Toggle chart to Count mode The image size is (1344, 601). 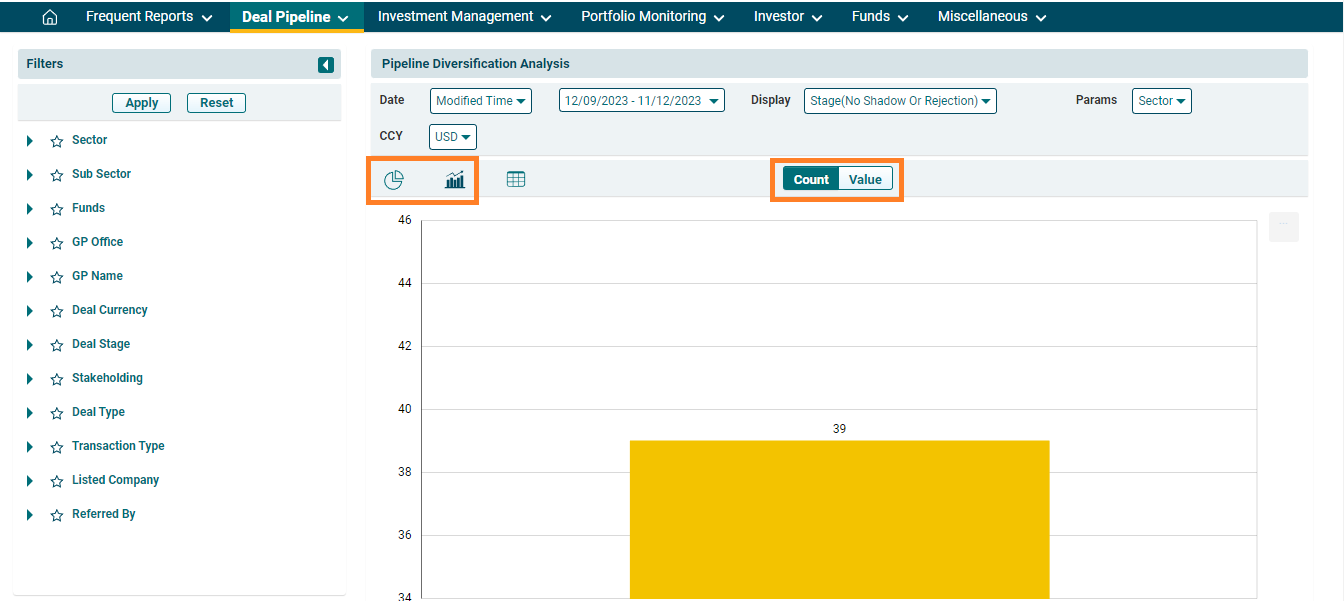811,179
